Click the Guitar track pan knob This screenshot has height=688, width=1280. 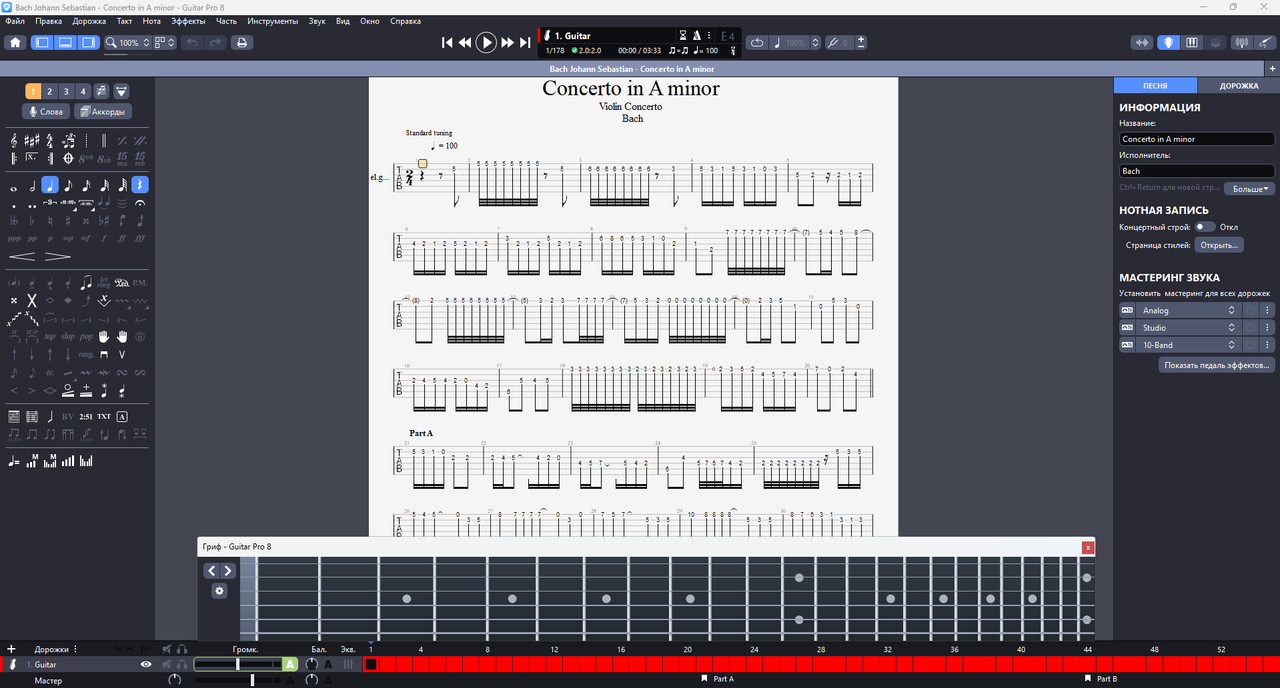(x=312, y=664)
